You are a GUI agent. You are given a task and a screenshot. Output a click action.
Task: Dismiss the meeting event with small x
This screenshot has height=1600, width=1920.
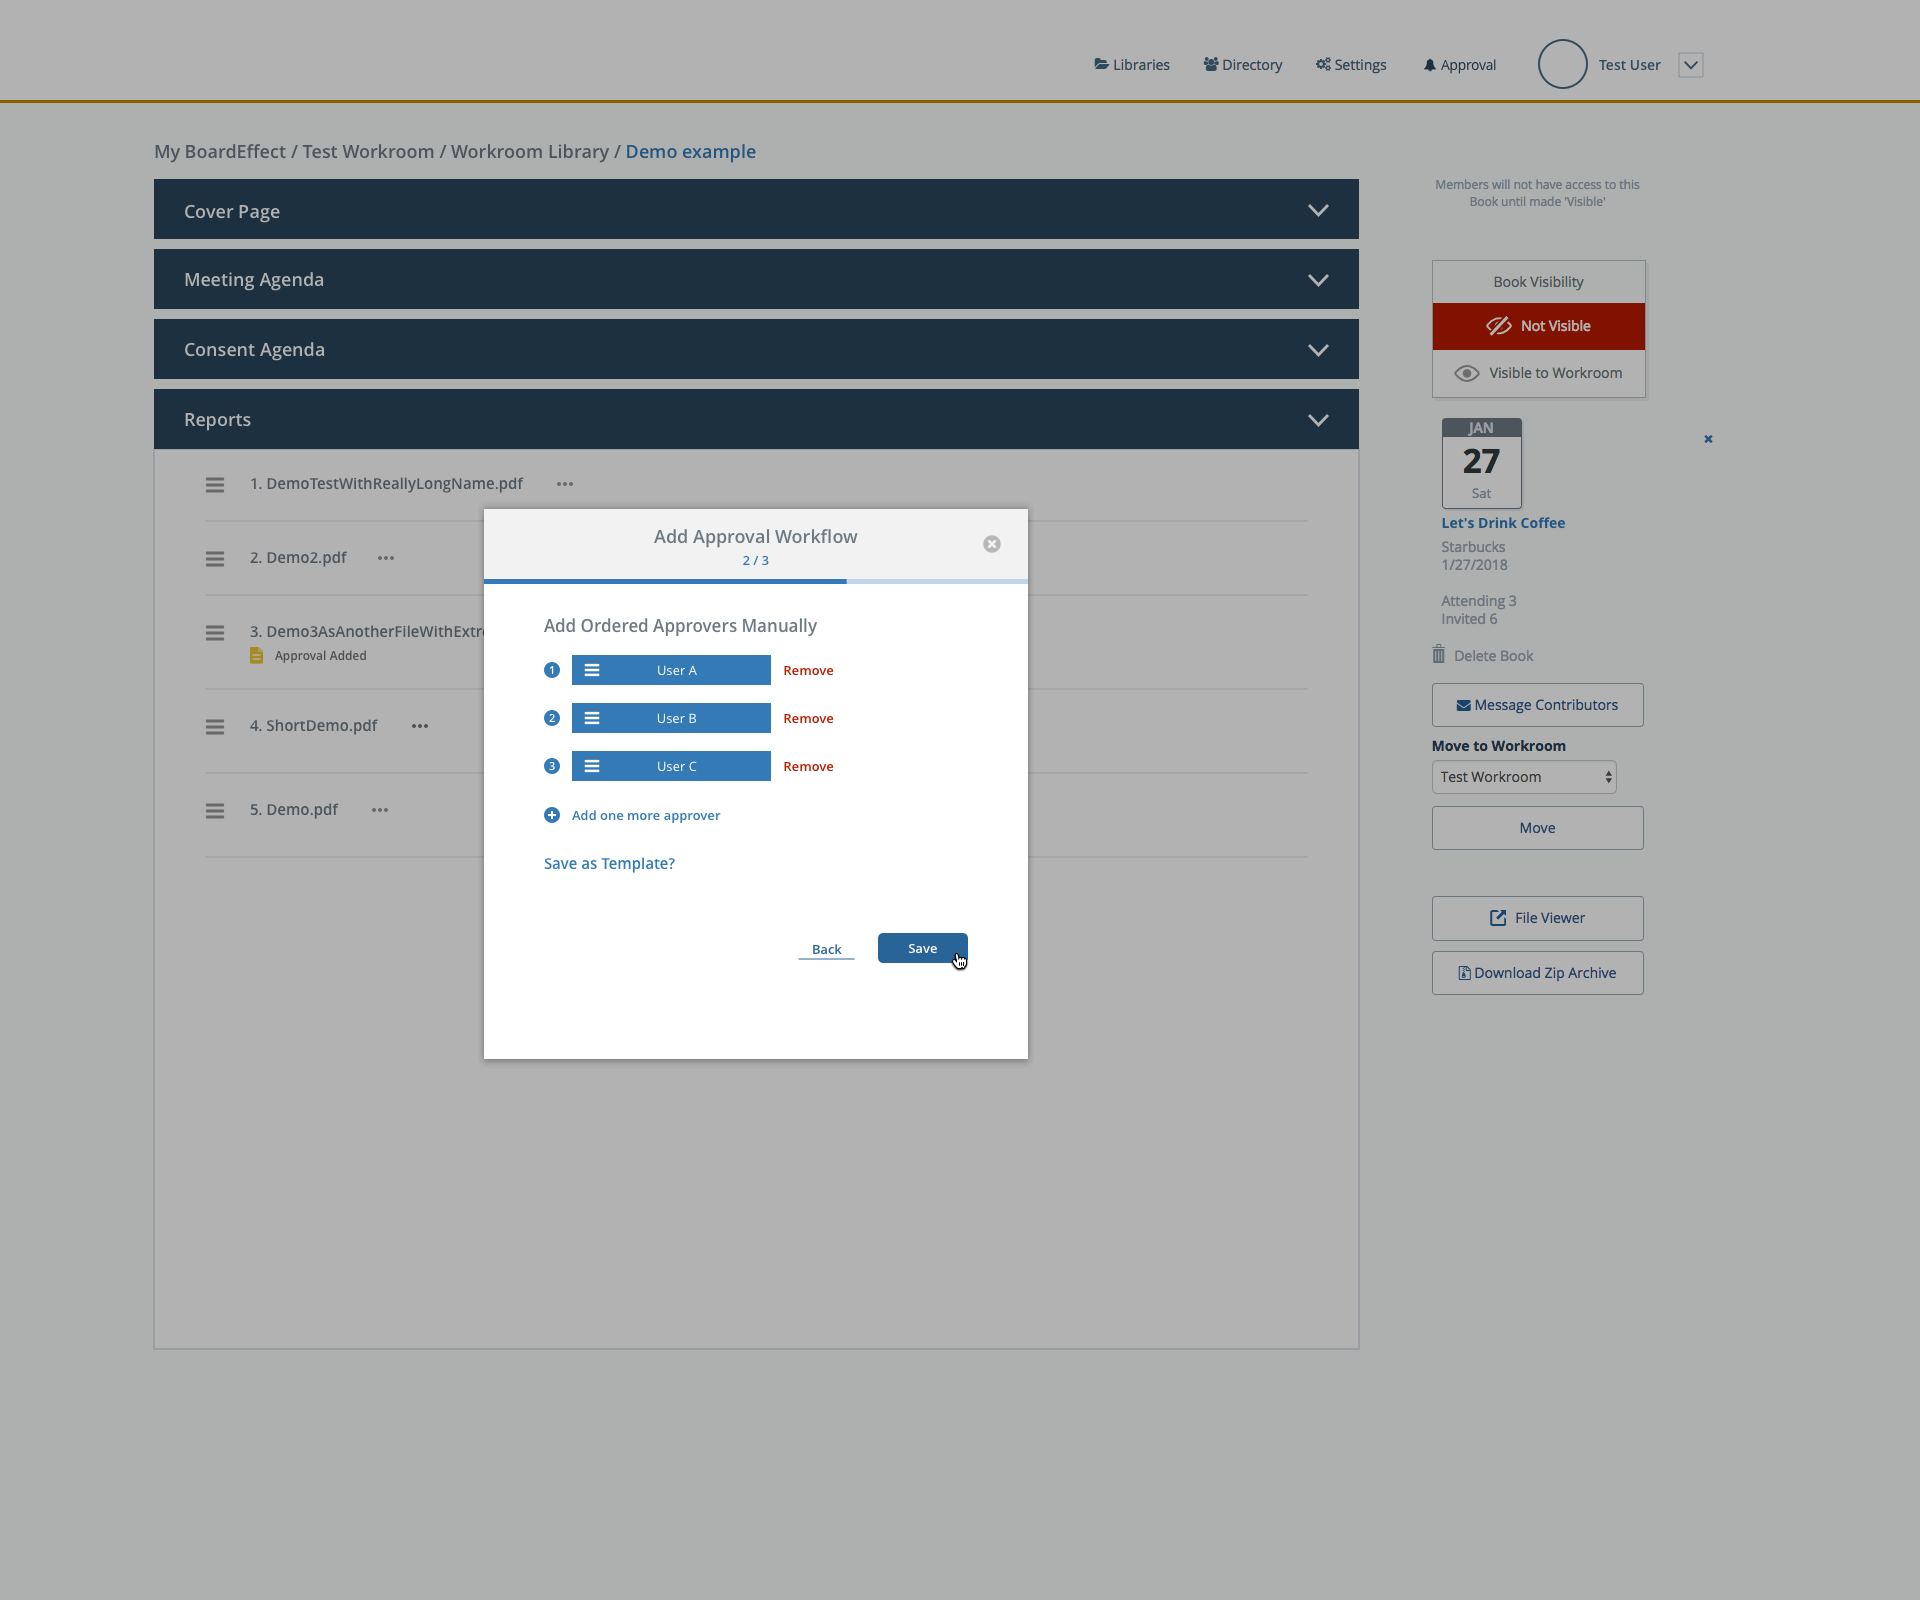coord(1708,439)
